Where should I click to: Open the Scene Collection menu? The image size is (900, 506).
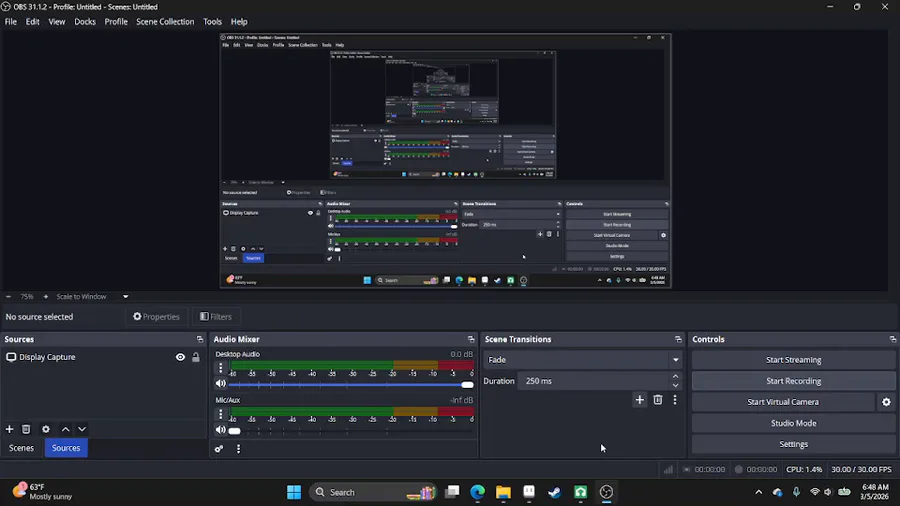tap(165, 22)
